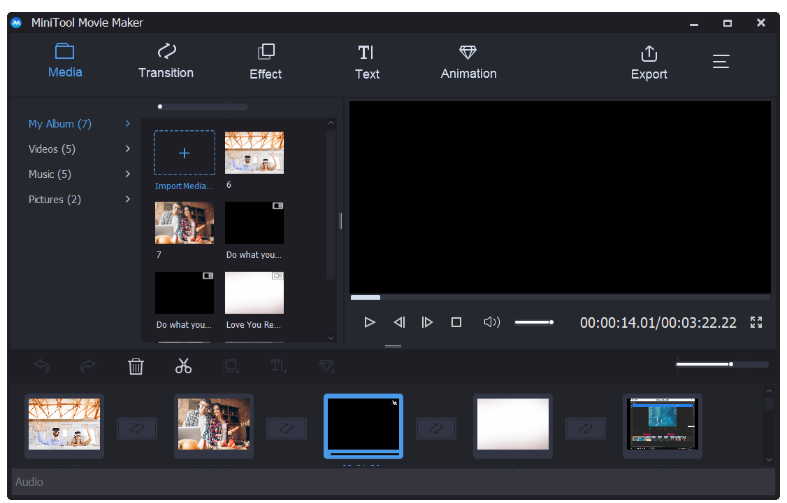Click transition slot after first timeline clip
Image resolution: width=787 pixels, height=503 pixels.
137,429
